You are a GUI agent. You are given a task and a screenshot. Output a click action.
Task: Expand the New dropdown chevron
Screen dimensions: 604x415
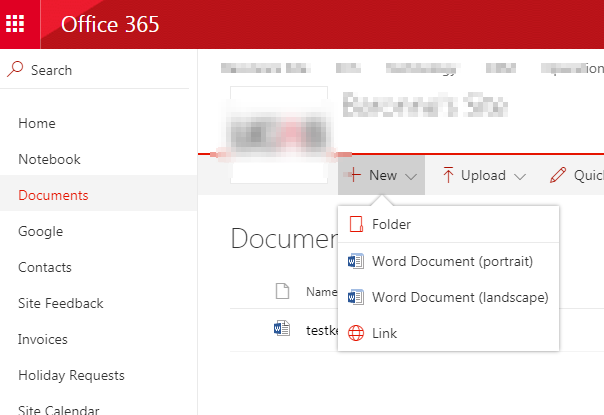tap(411, 176)
